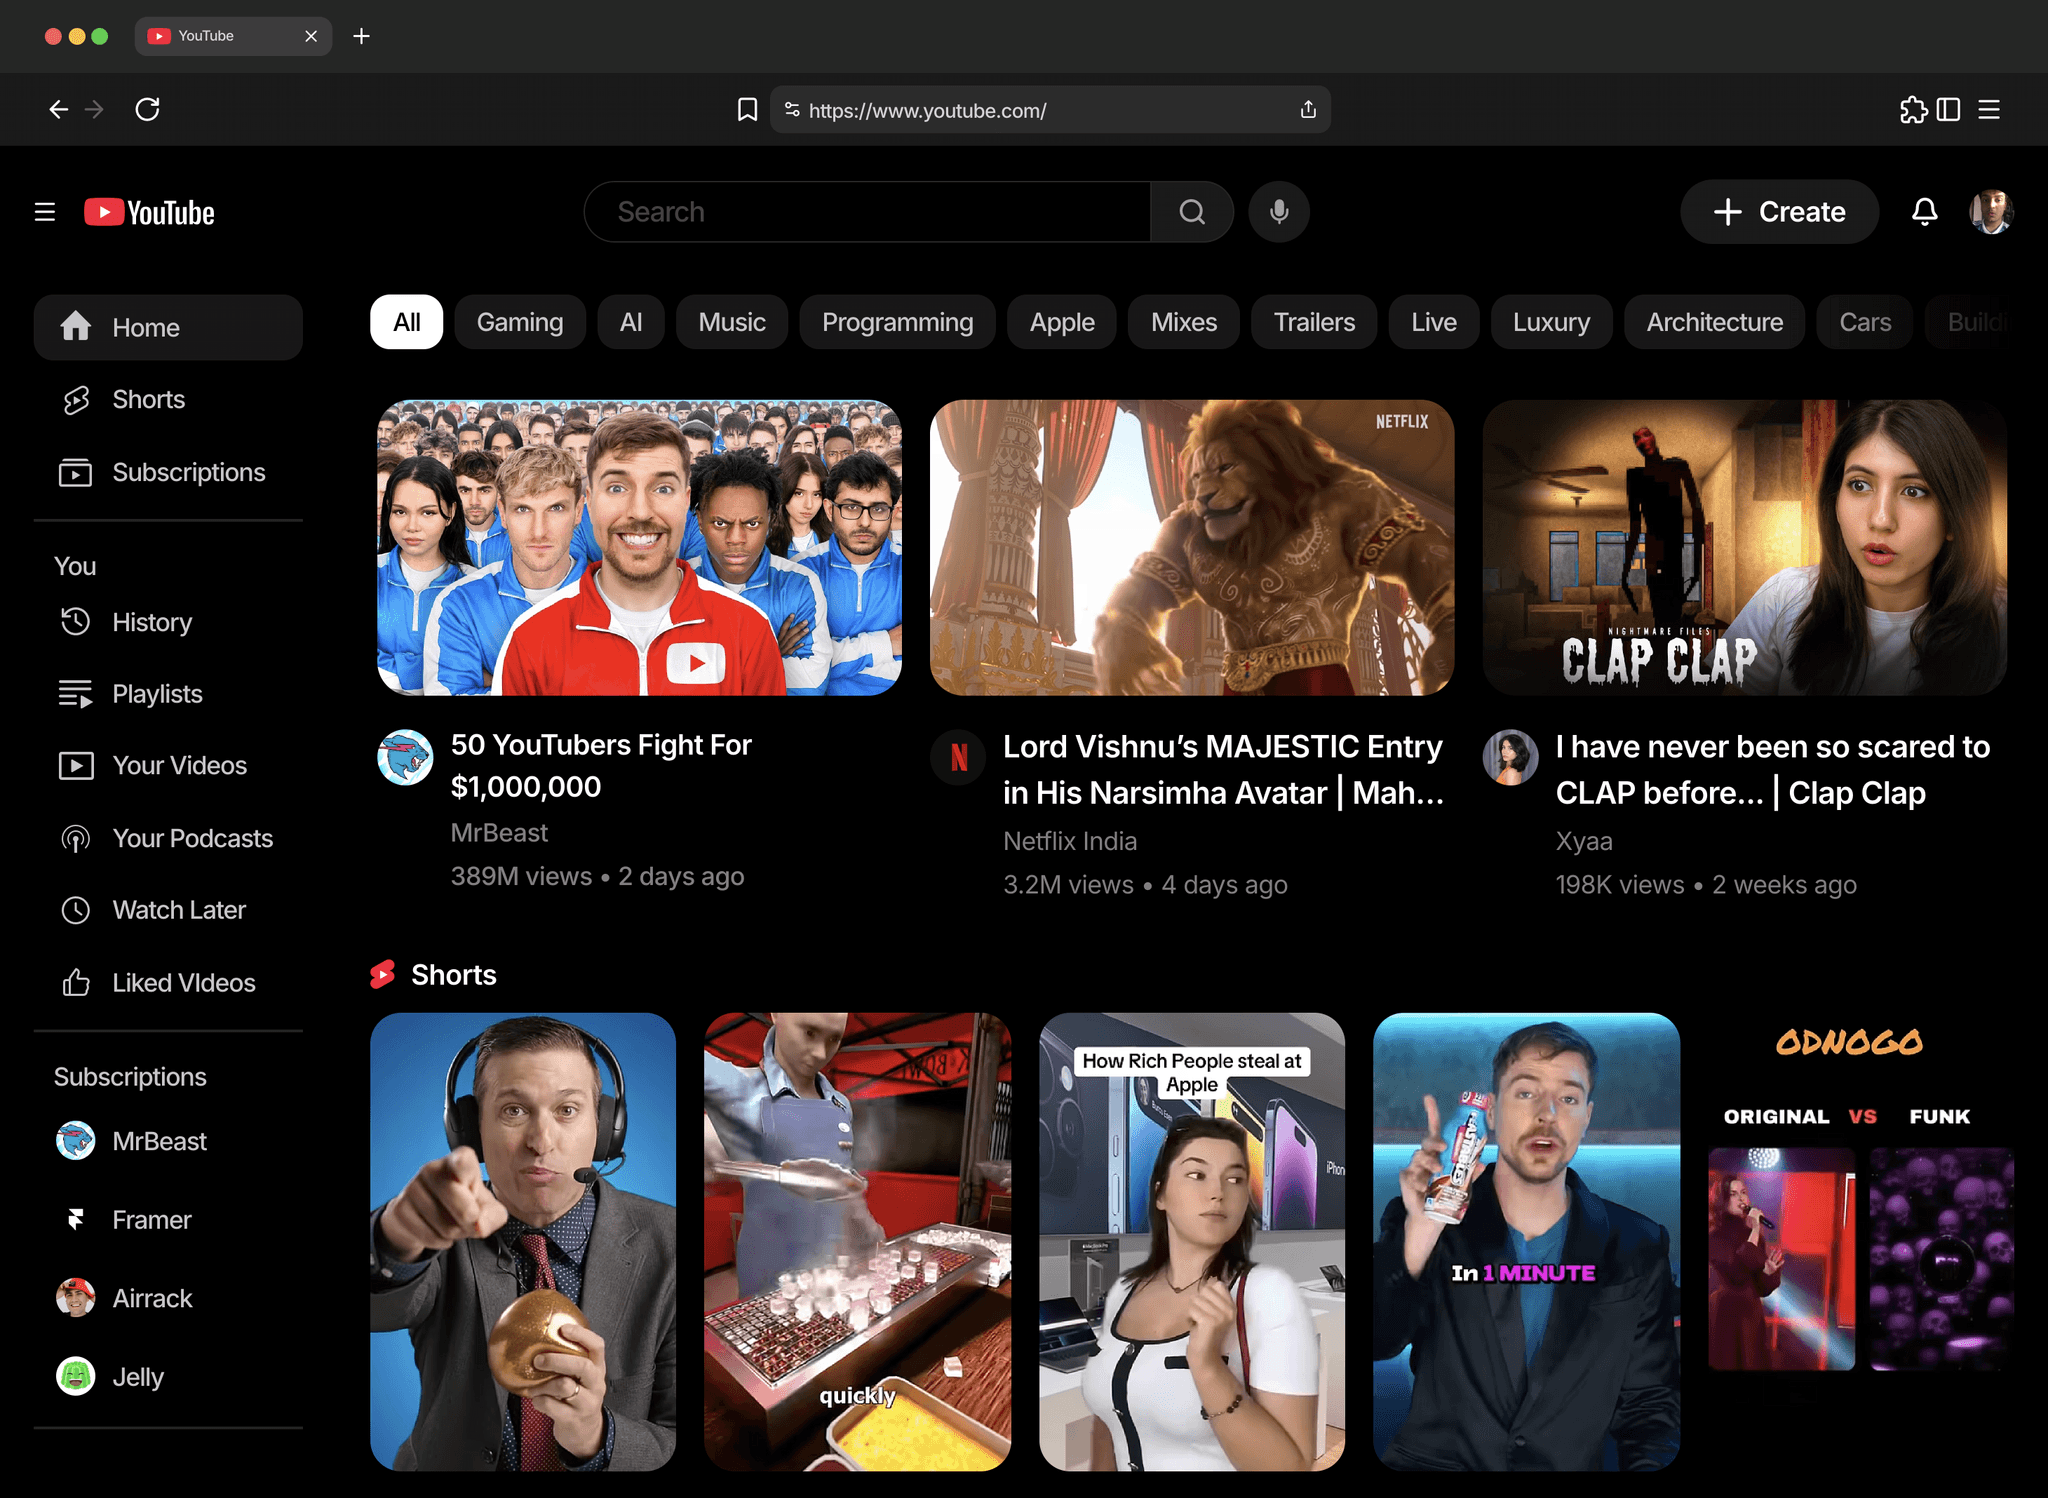Open the Original vs Funk Short

(1860, 1242)
